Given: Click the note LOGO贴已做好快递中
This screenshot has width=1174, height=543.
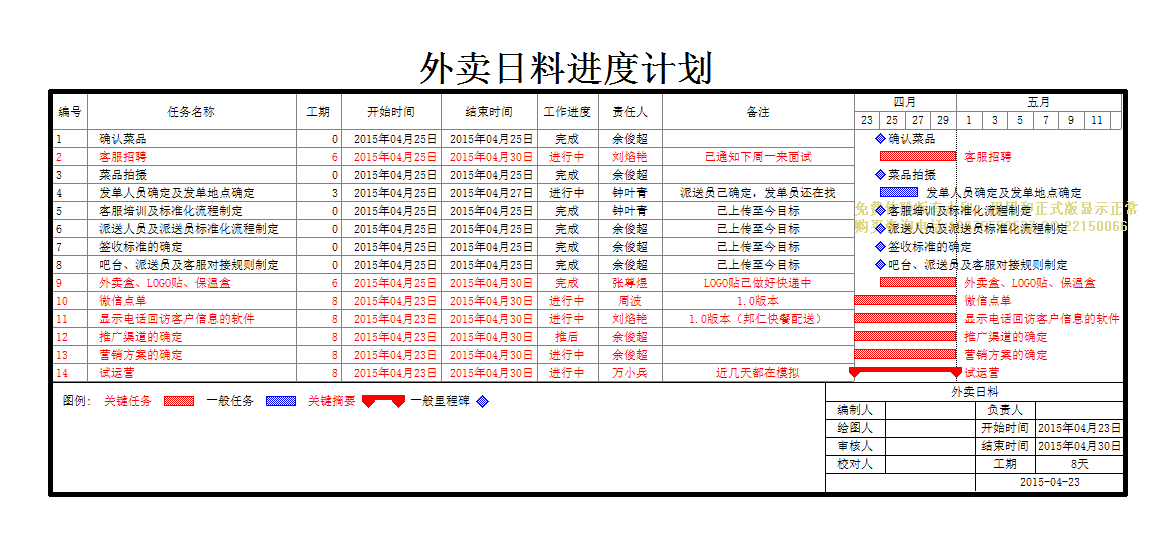Looking at the screenshot, I should pyautogui.click(x=758, y=282).
